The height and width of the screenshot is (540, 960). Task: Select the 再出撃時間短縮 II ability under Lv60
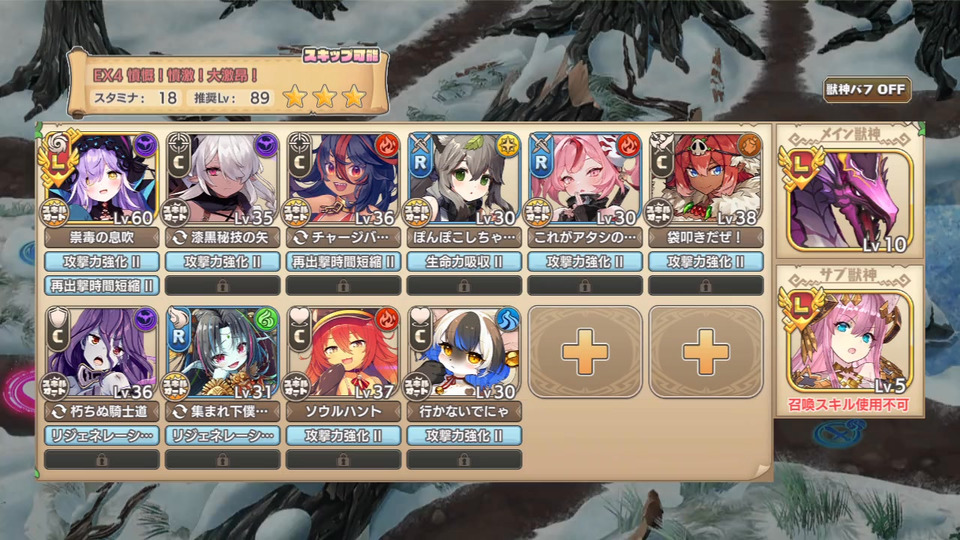102,285
